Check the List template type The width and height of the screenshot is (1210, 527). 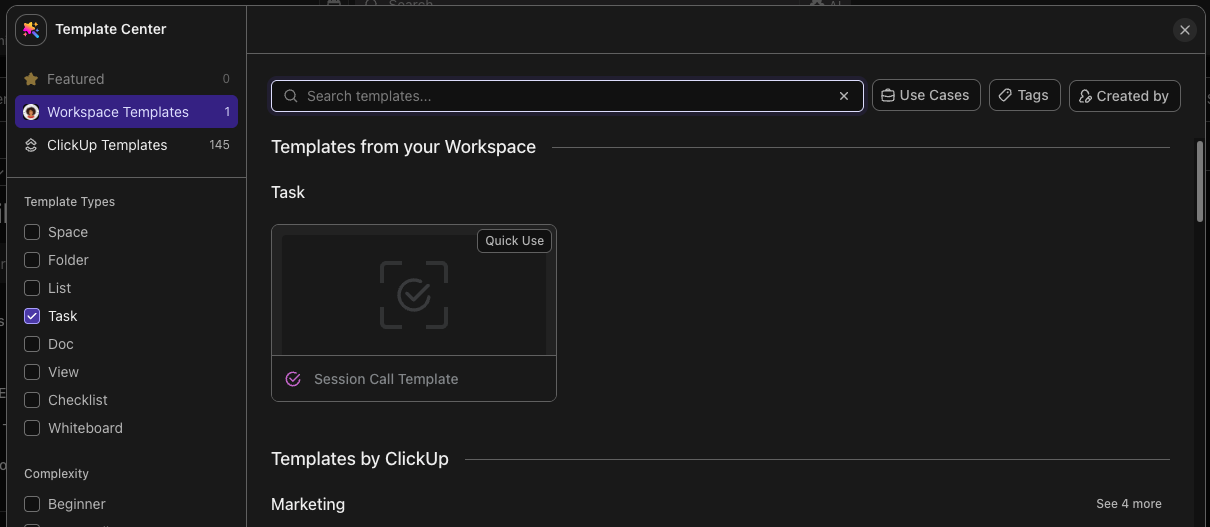[x=32, y=288]
